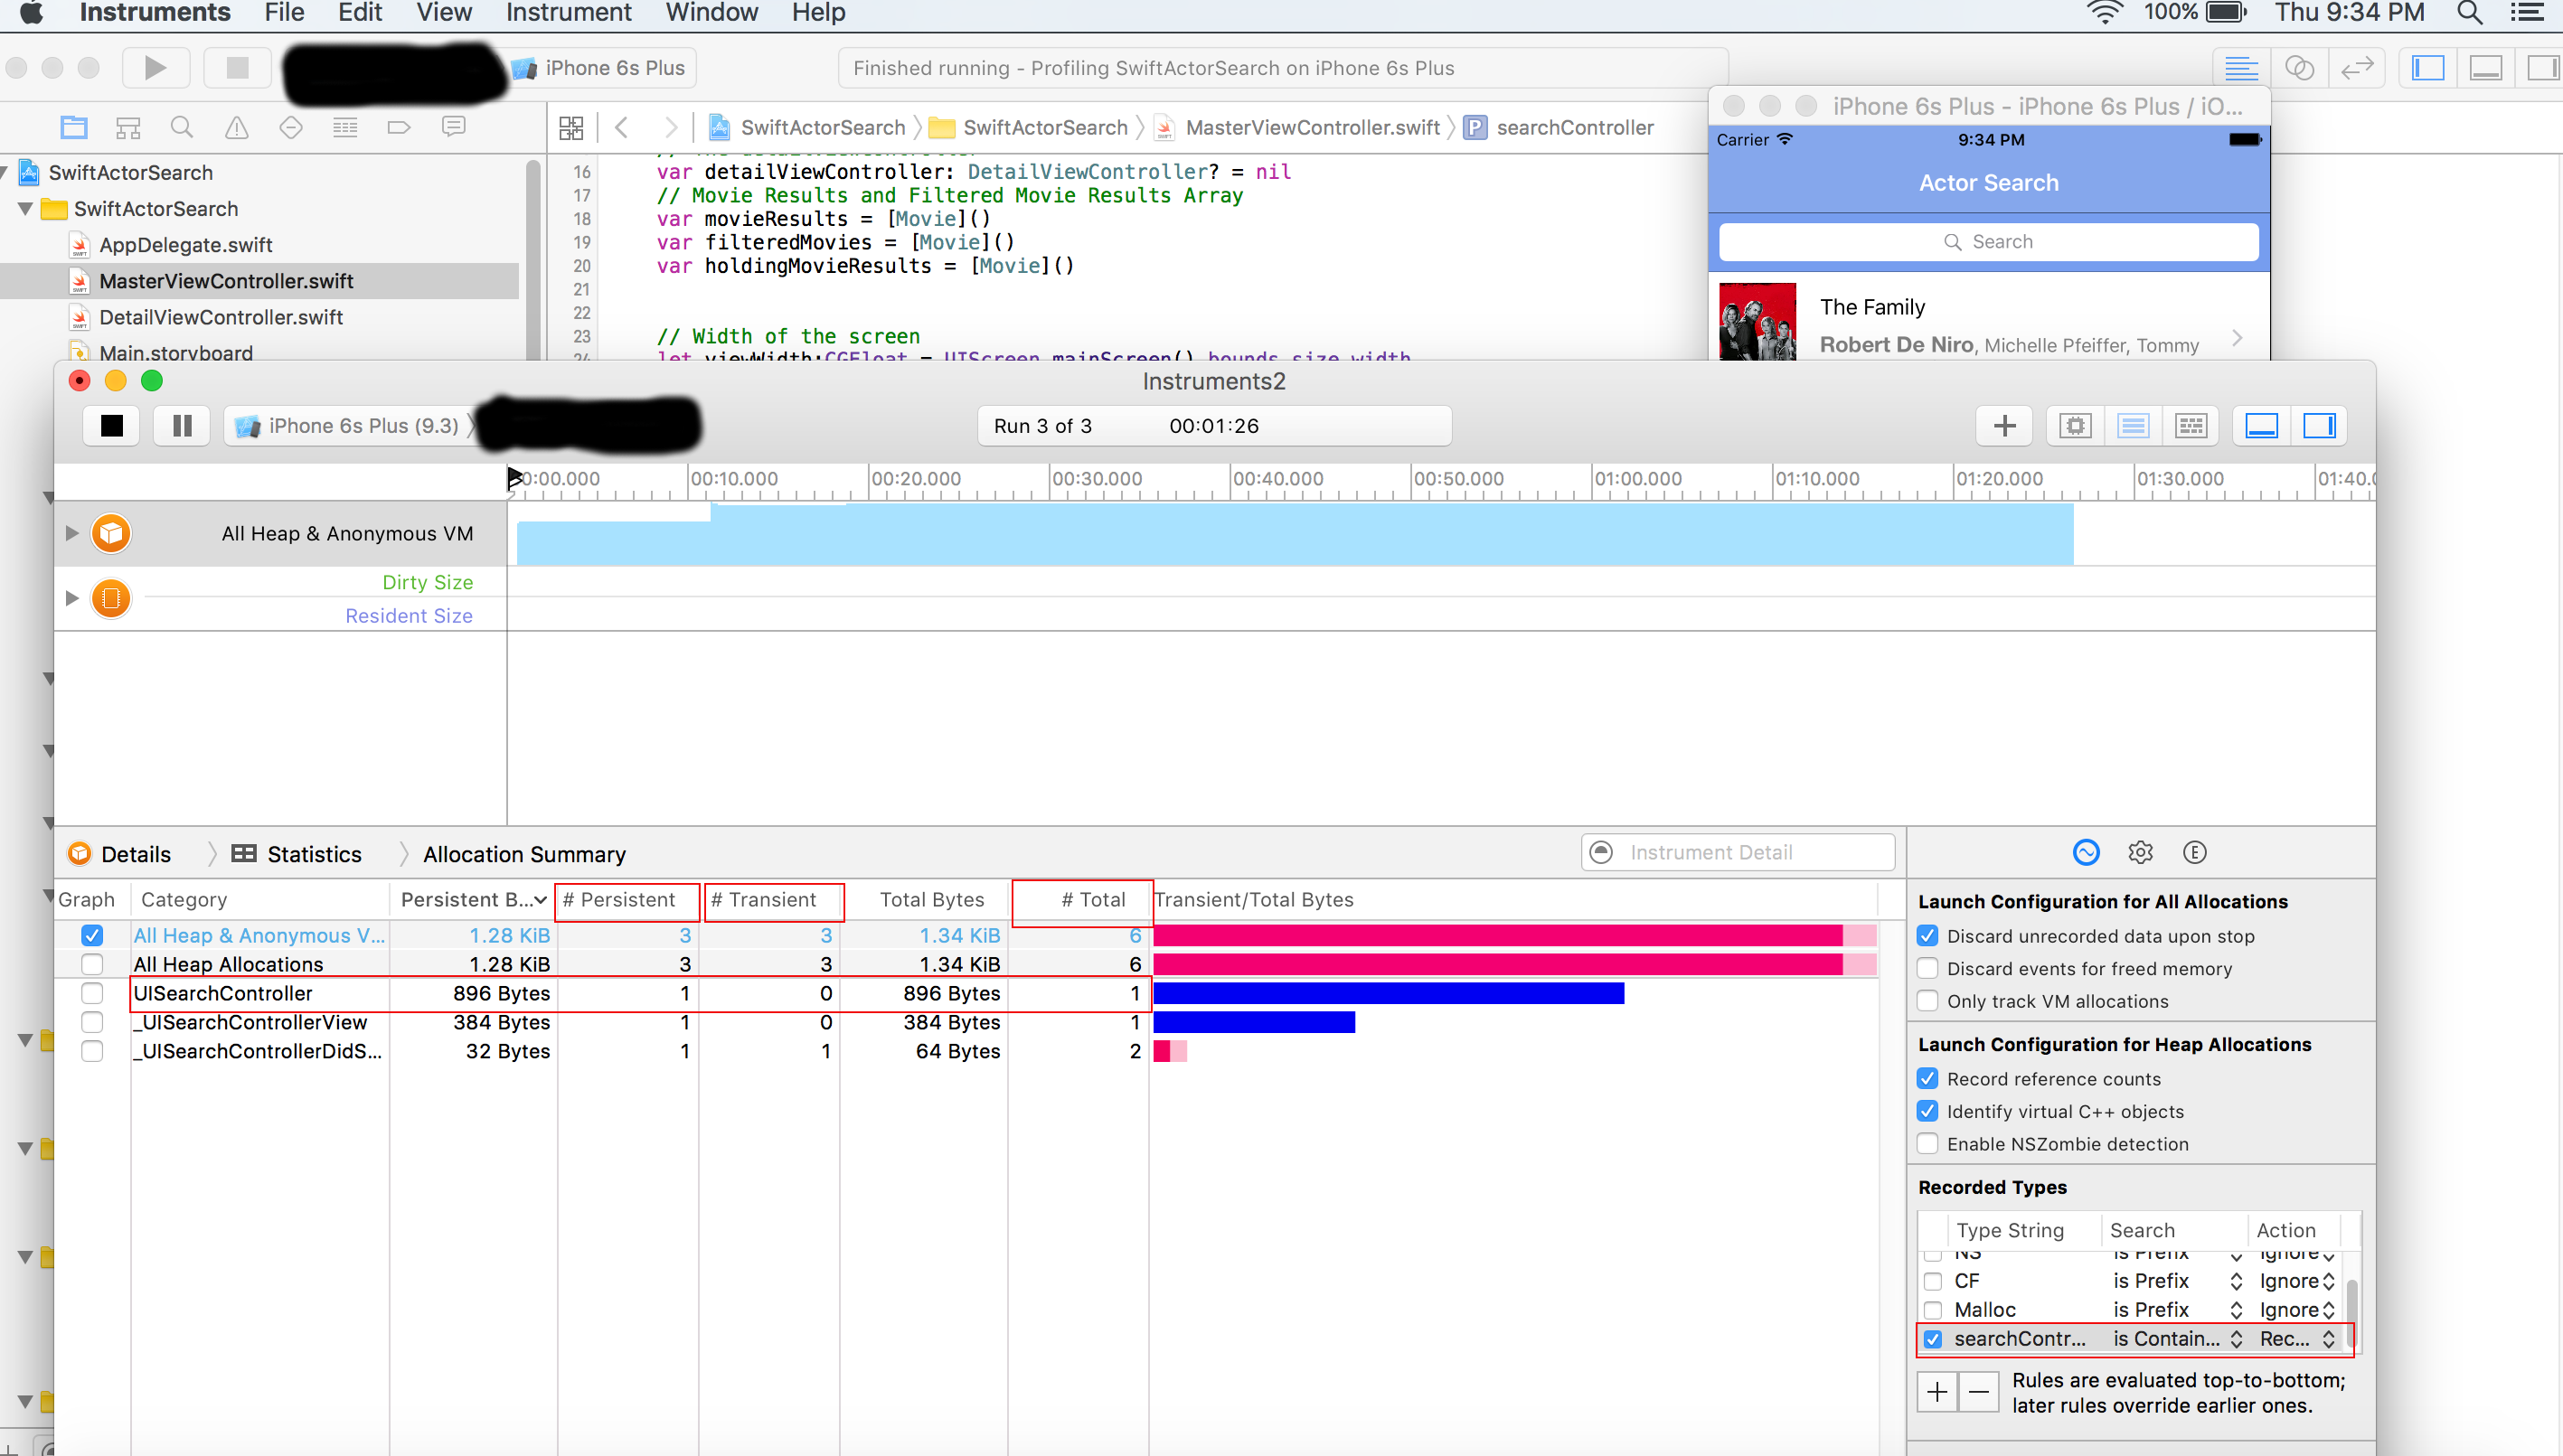2563x1456 pixels.
Task: Select the record settings wave icon
Action: (x=2086, y=852)
